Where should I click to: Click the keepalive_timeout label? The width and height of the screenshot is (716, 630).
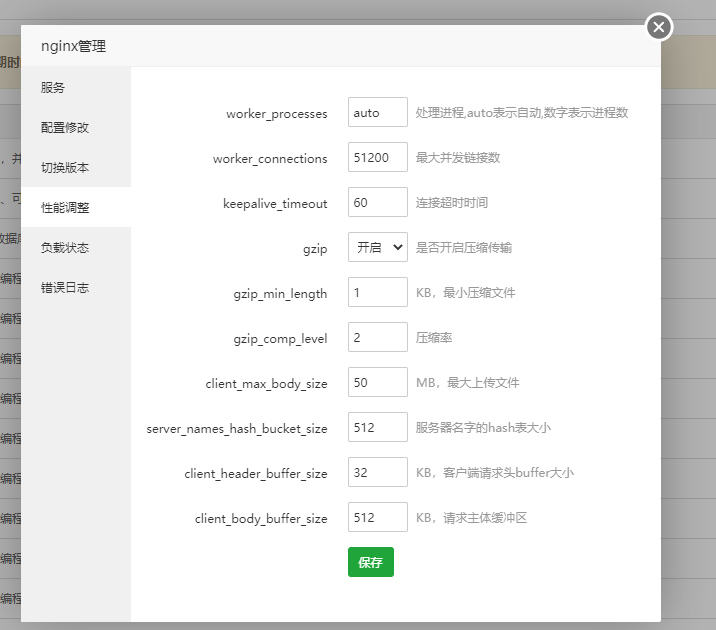[x=275, y=203]
